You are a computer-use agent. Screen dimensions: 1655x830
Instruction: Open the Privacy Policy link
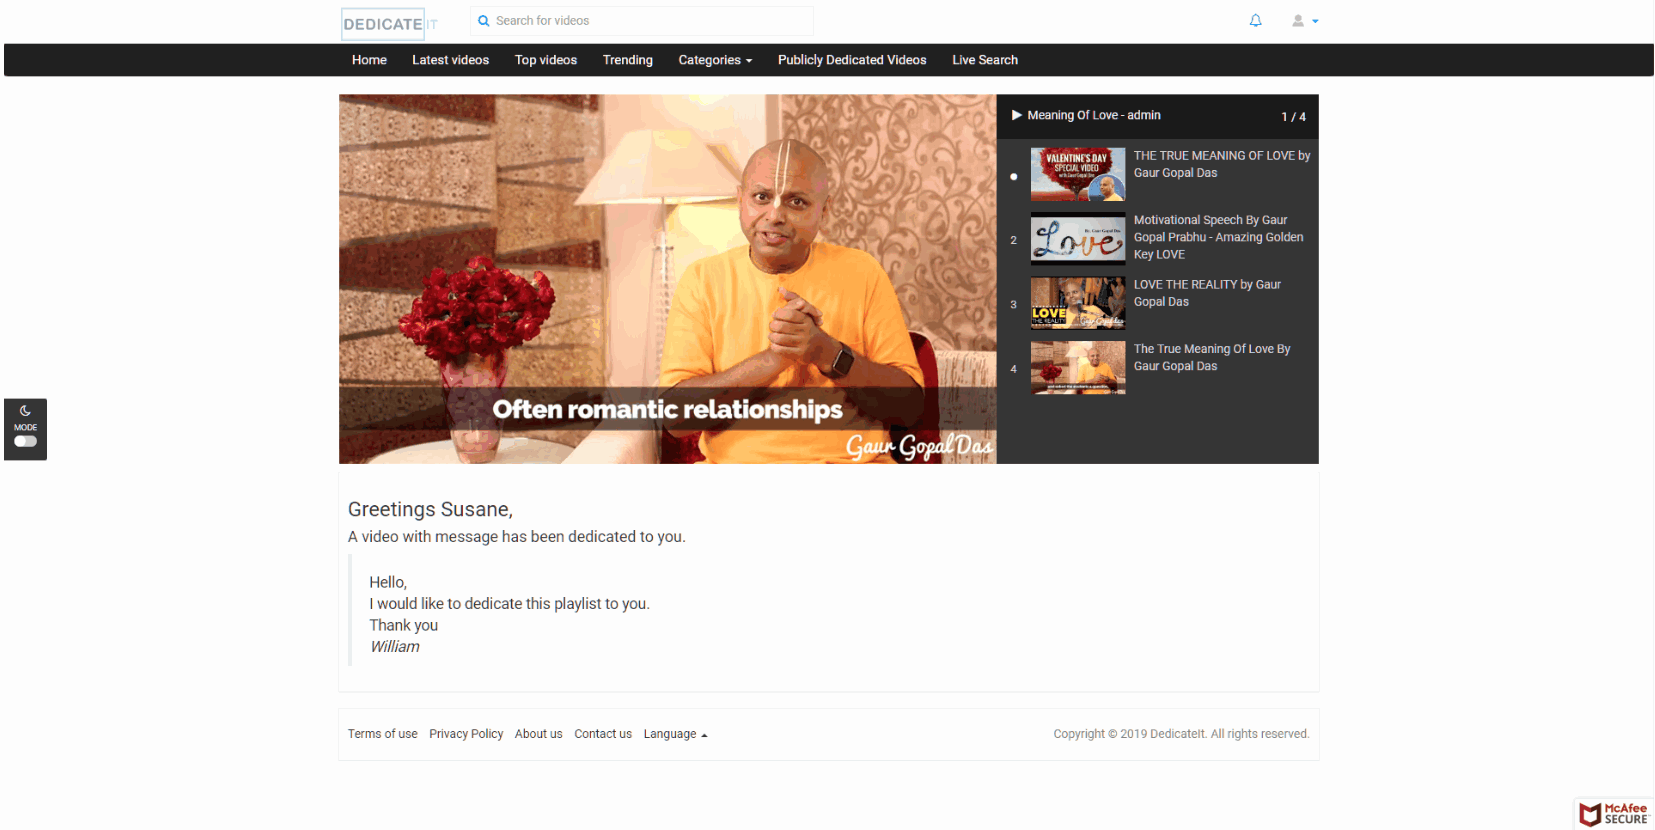466,734
